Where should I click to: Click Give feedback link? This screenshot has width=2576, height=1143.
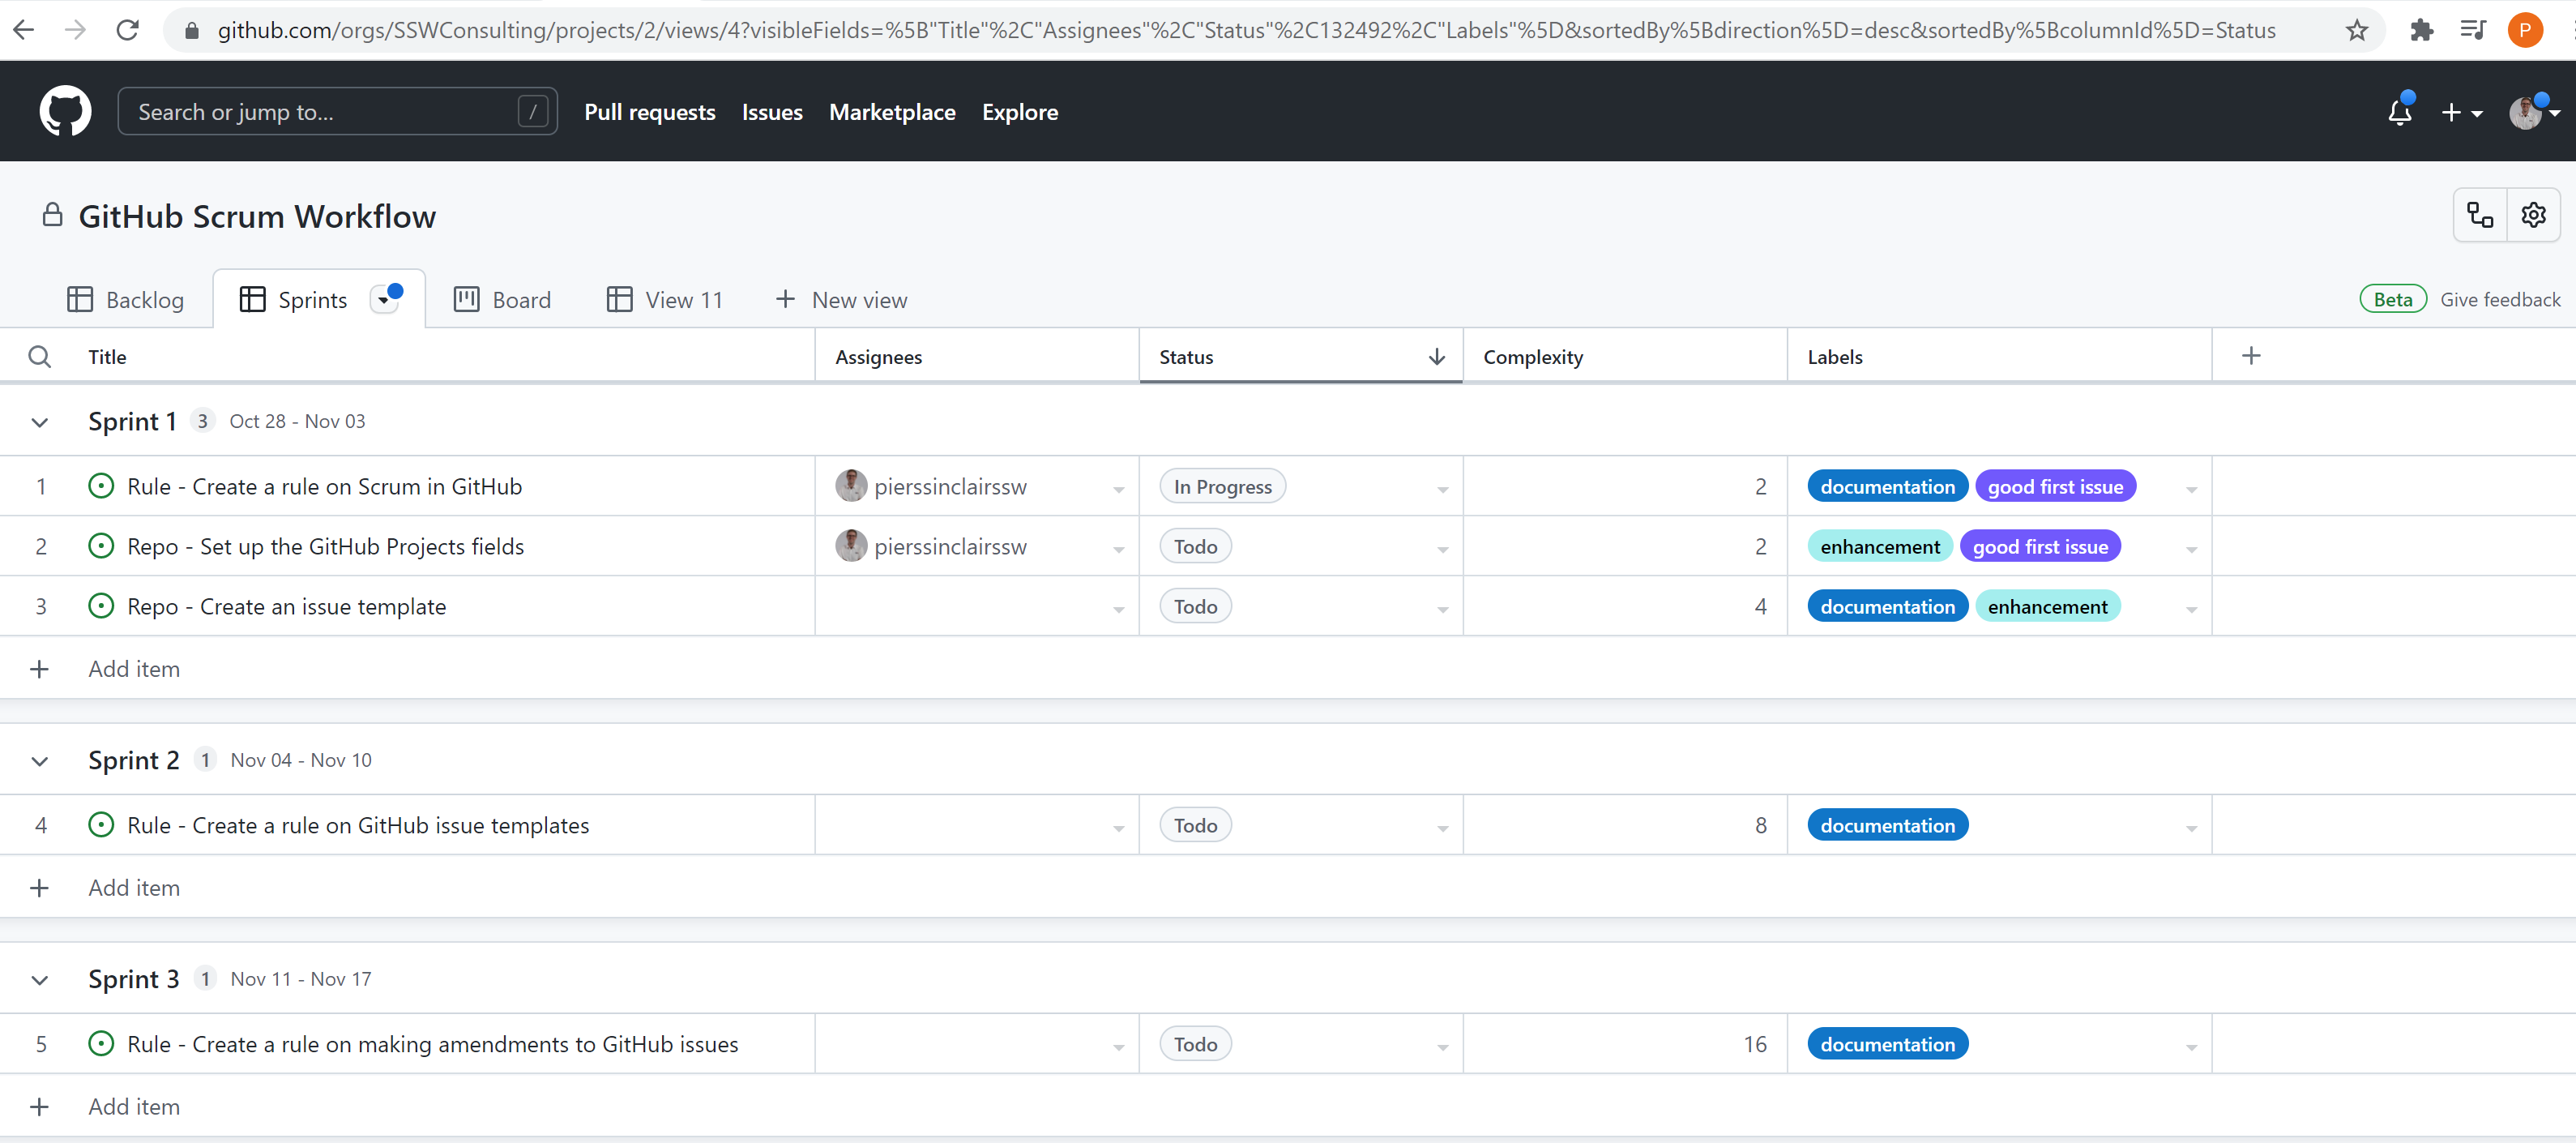pos(2499,300)
